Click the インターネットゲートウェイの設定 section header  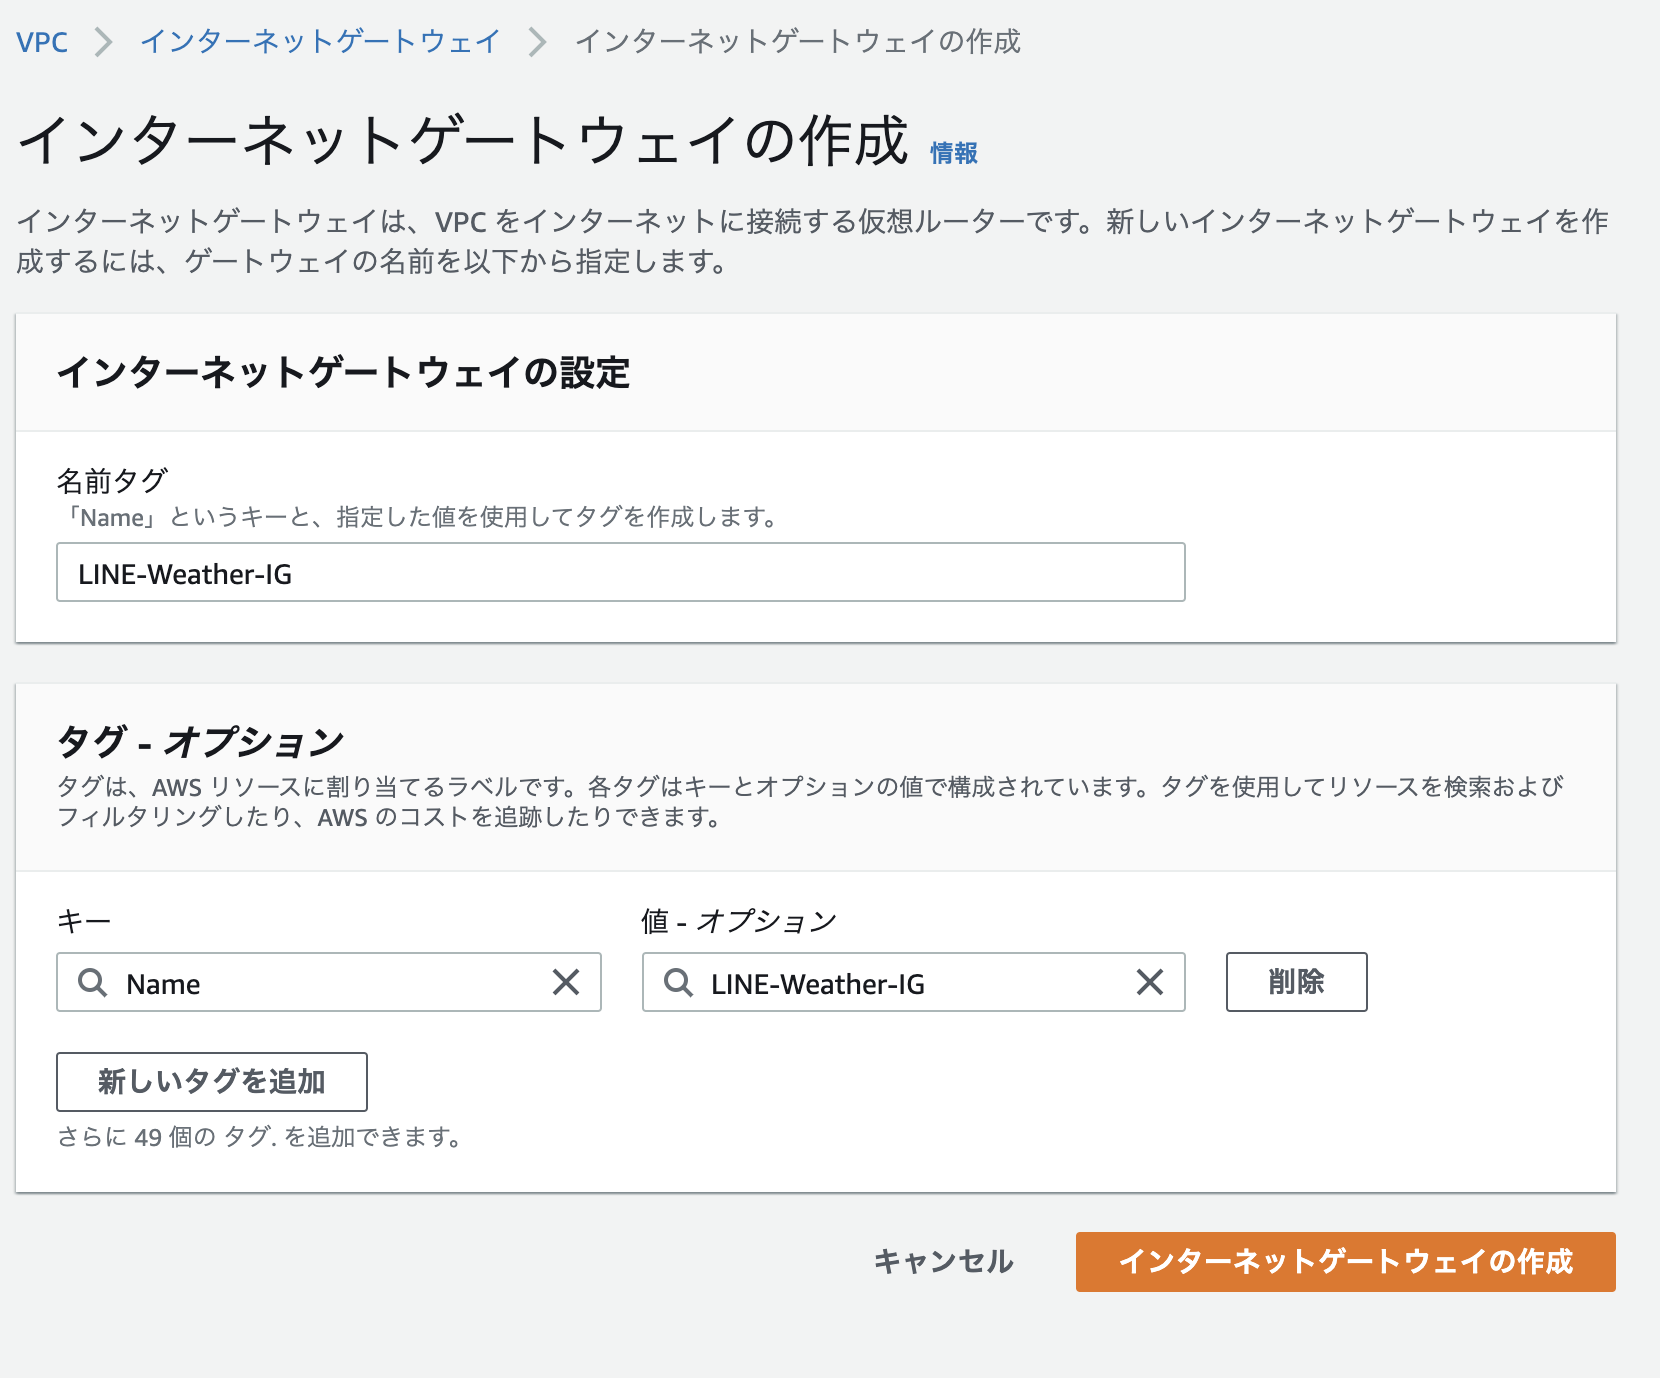tap(345, 371)
